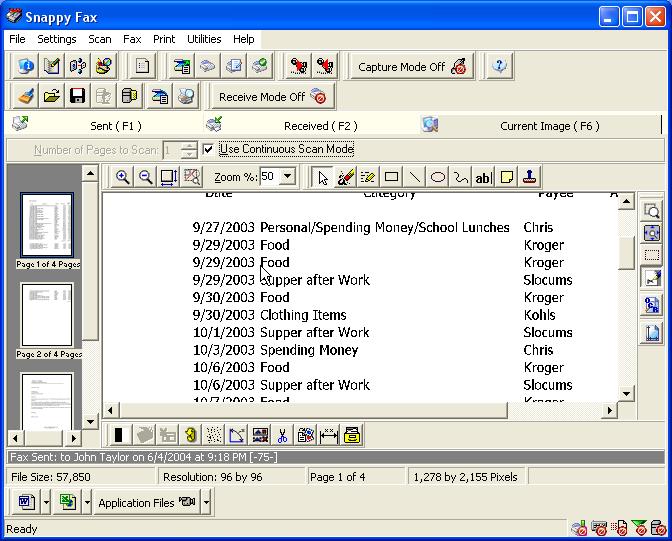Image resolution: width=672 pixels, height=541 pixels.
Task: Open the Fax menu
Action: 132,39
